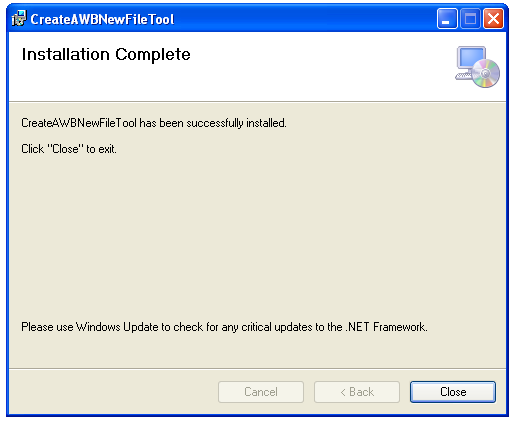Click the blue monitor in banner graphic
This screenshot has width=514, height=425.
(x=471, y=58)
